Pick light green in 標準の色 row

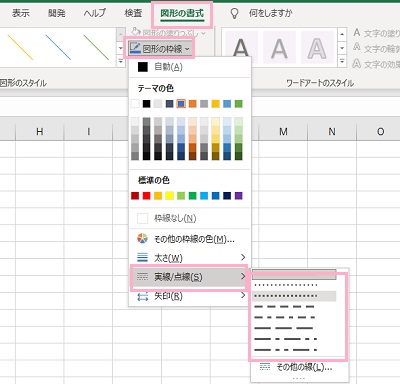pos(181,196)
